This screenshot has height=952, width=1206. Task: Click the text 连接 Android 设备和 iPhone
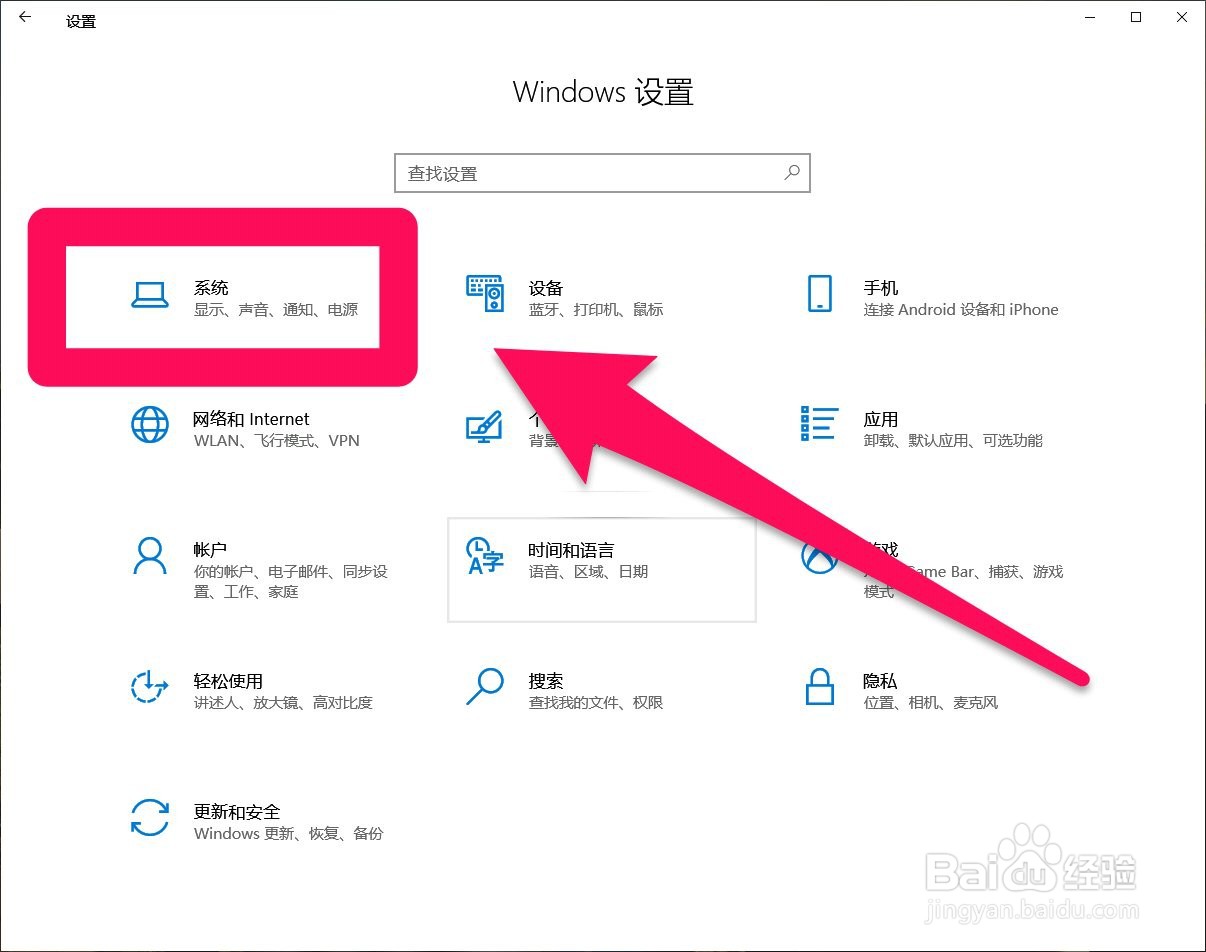click(x=961, y=310)
